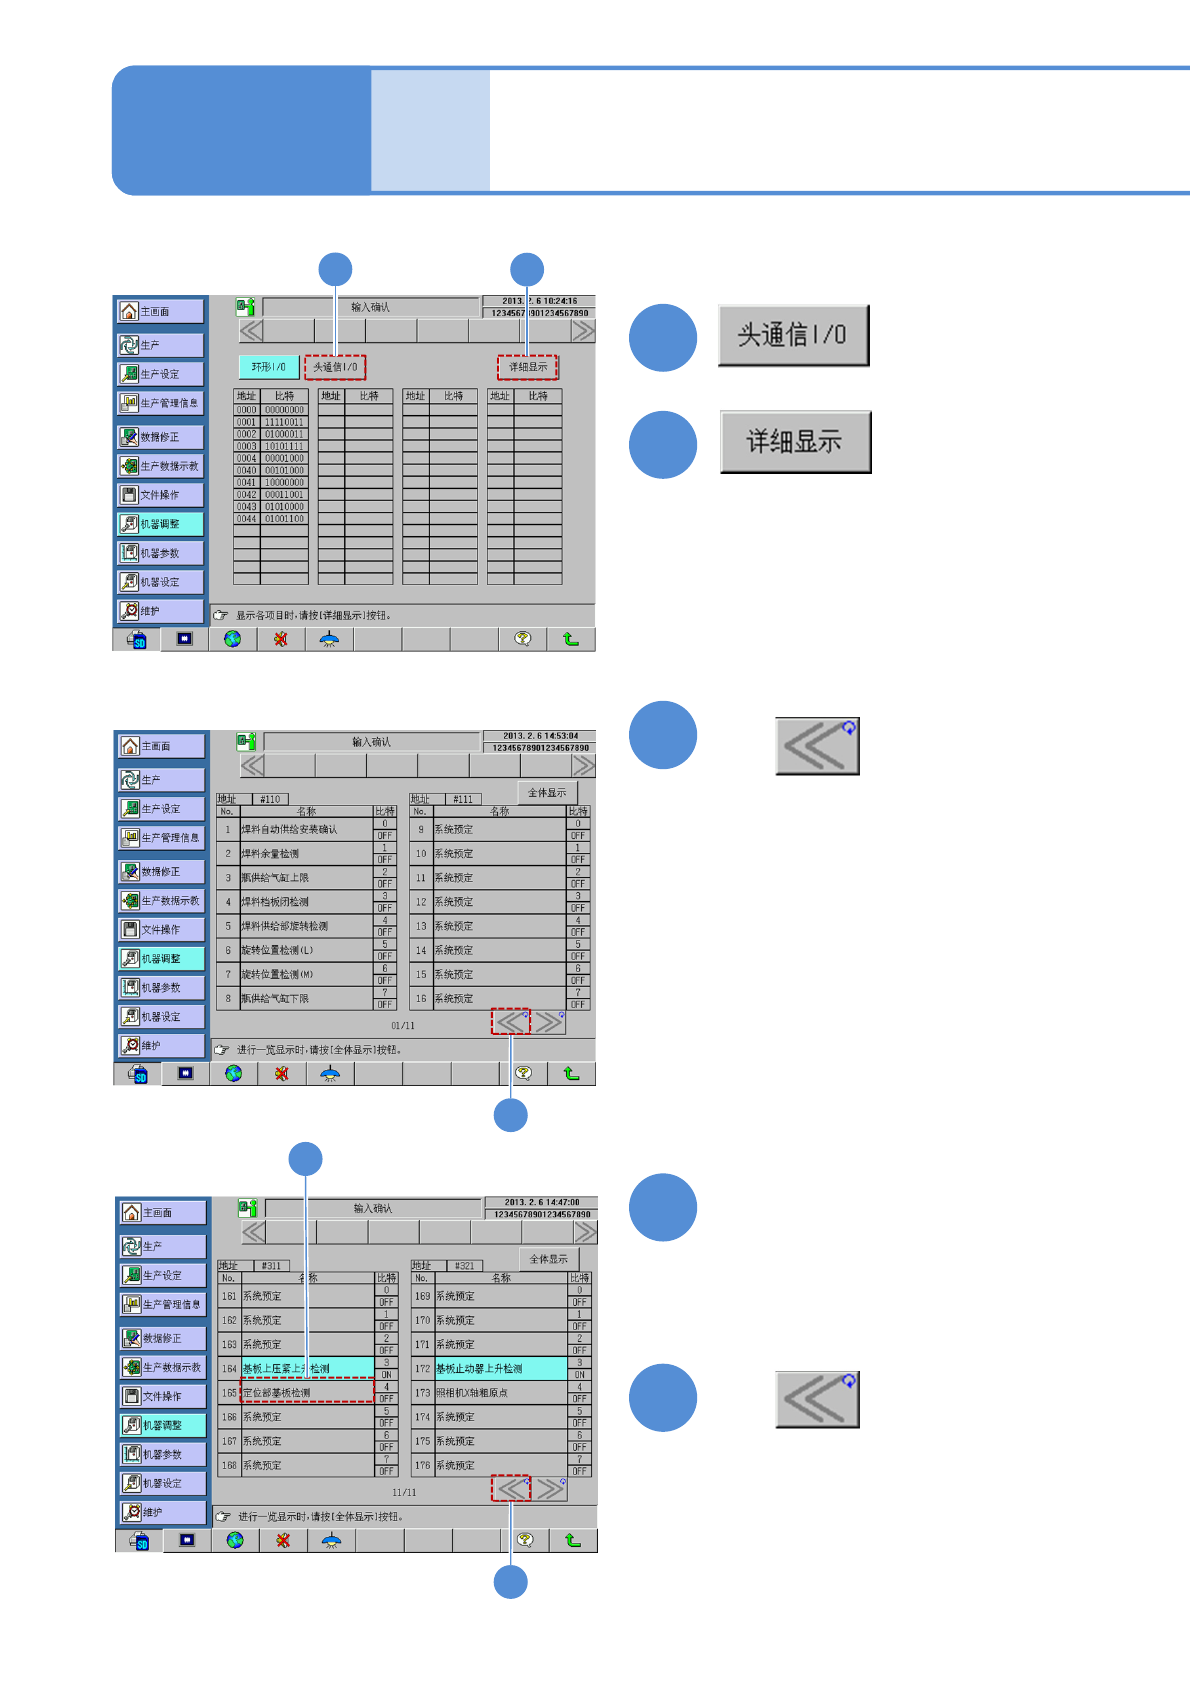The width and height of the screenshot is (1190, 1684).
Task: Click green return arrow on 01/11 page screen
Action: tap(572, 1073)
